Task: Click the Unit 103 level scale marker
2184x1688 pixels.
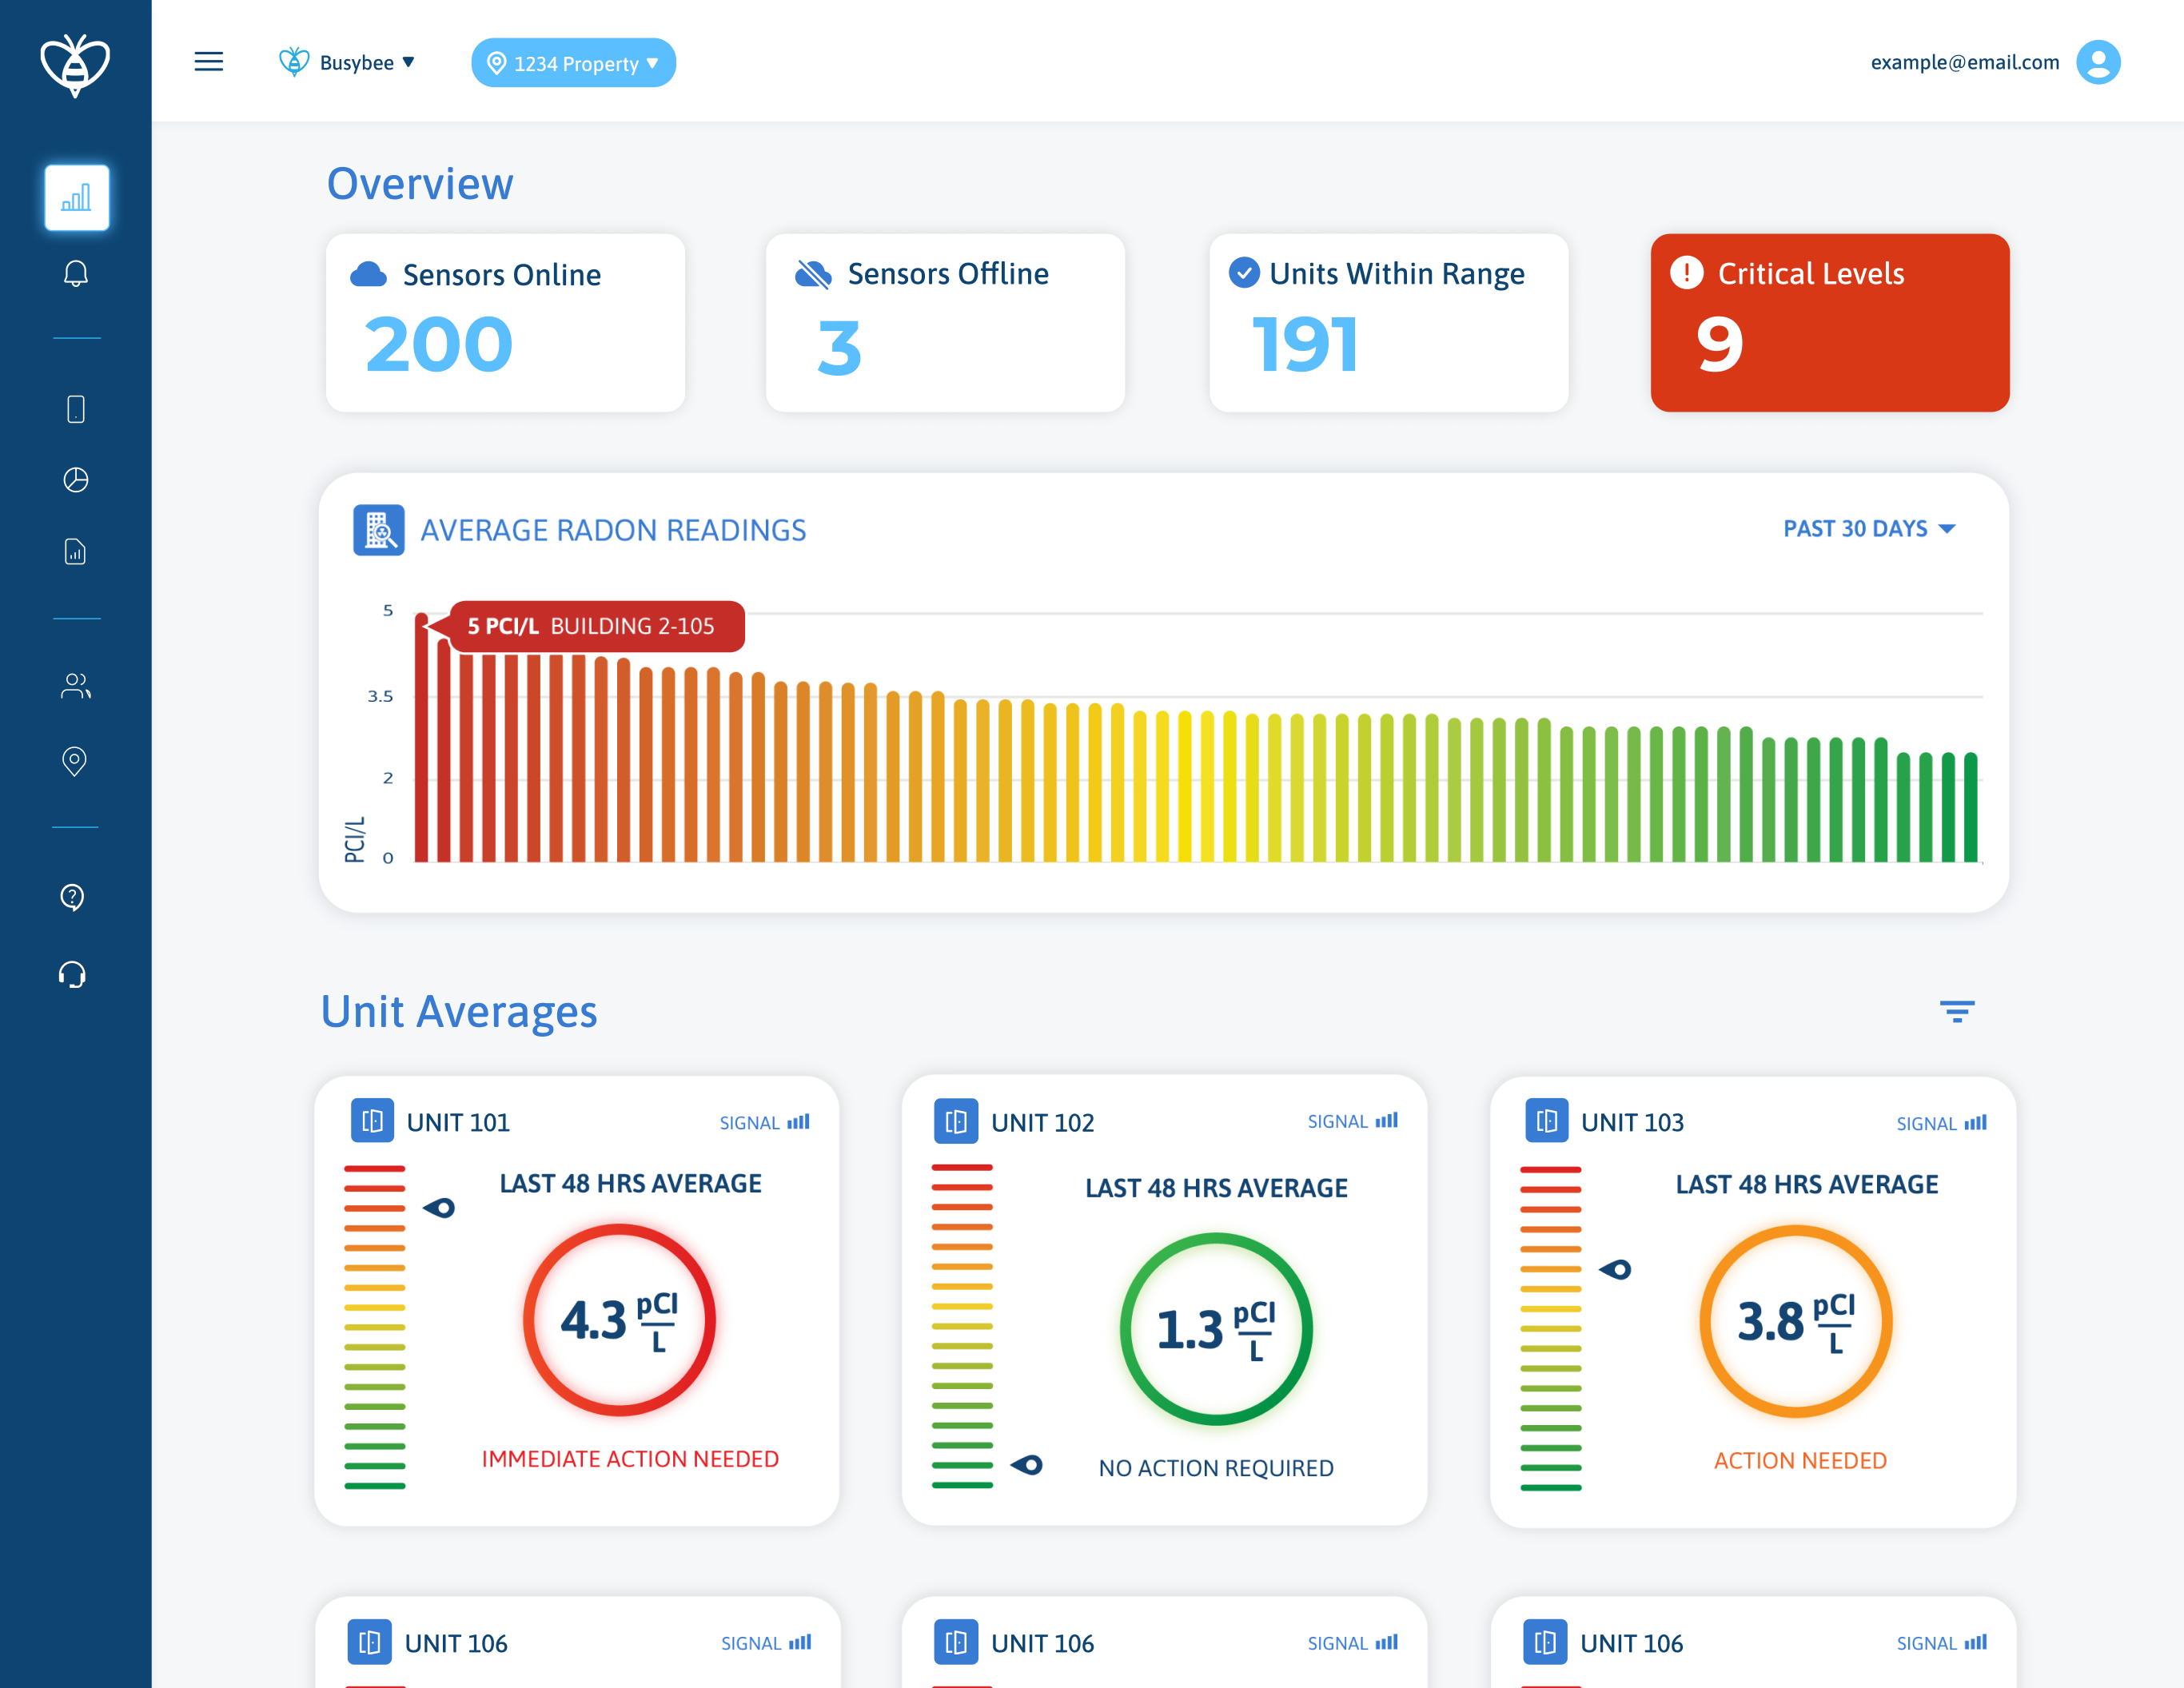Action: coord(1615,1270)
